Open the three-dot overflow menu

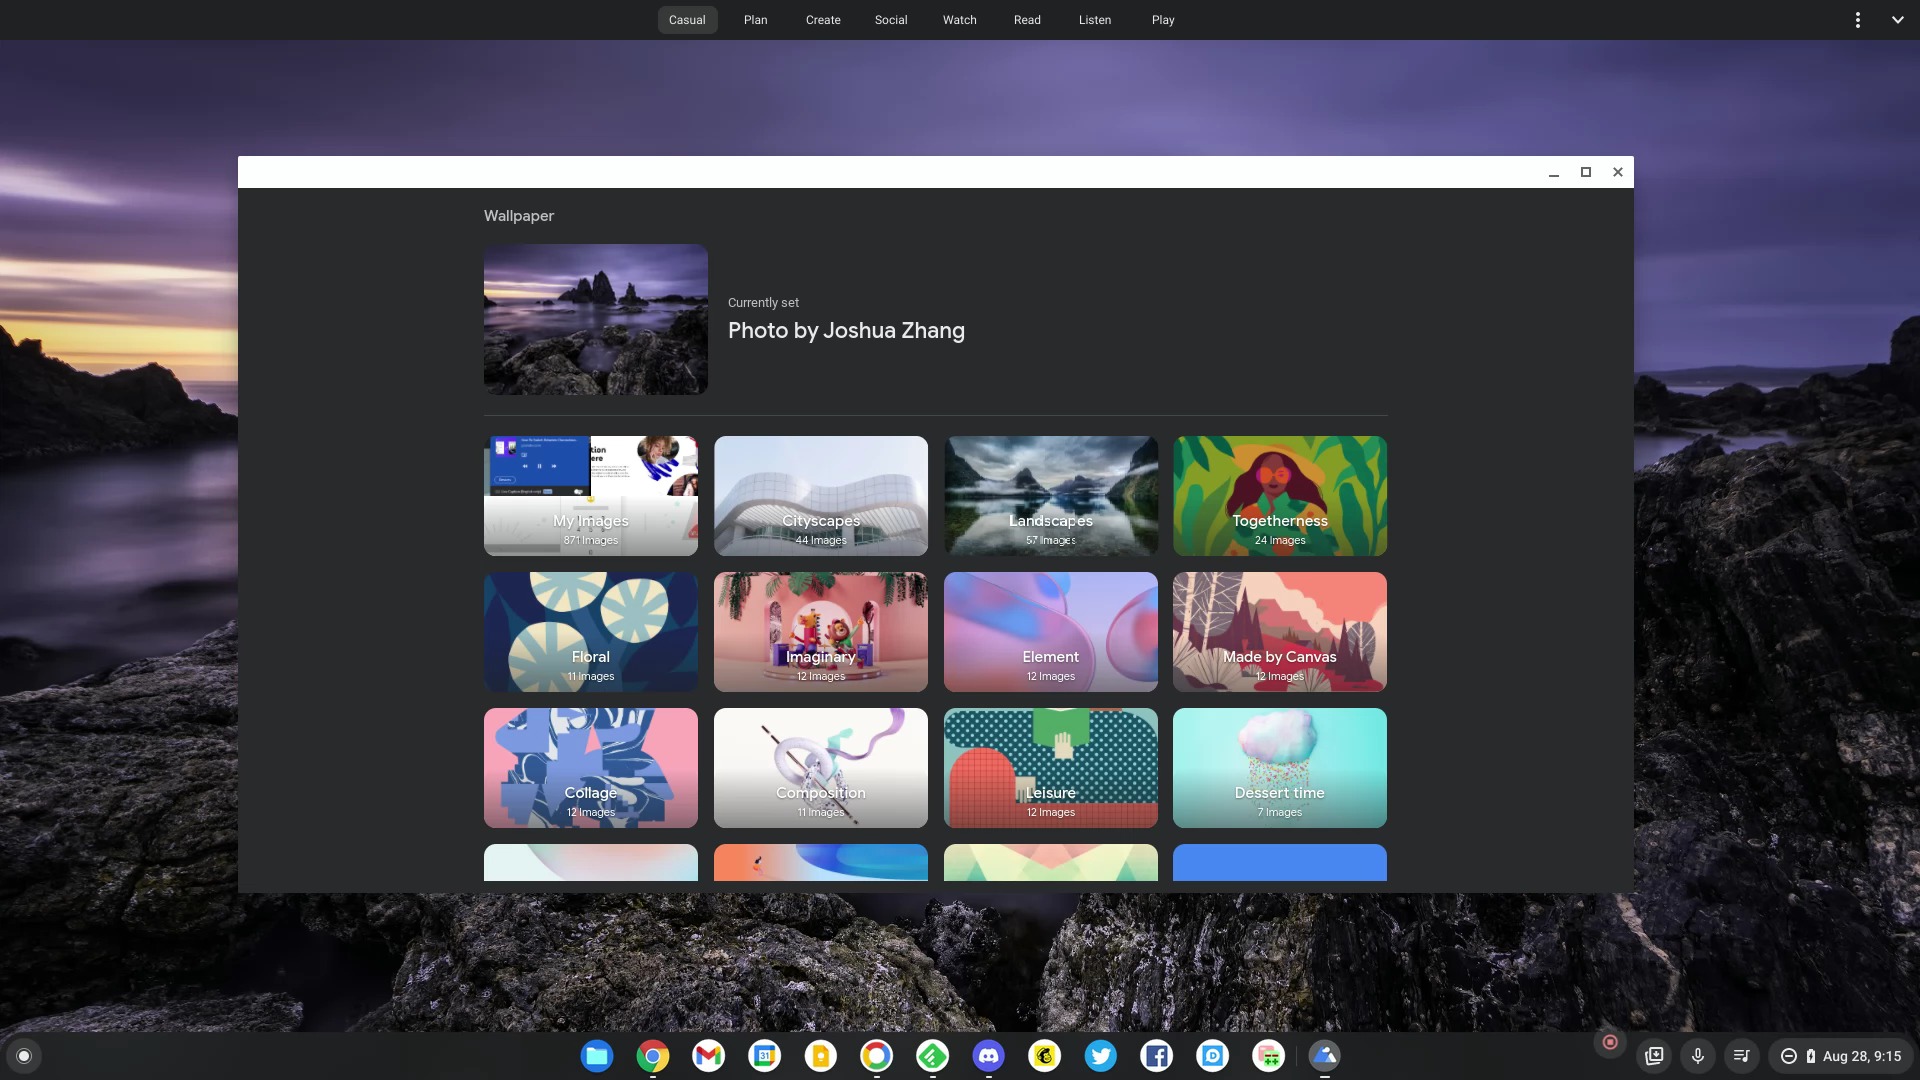pos(1858,20)
